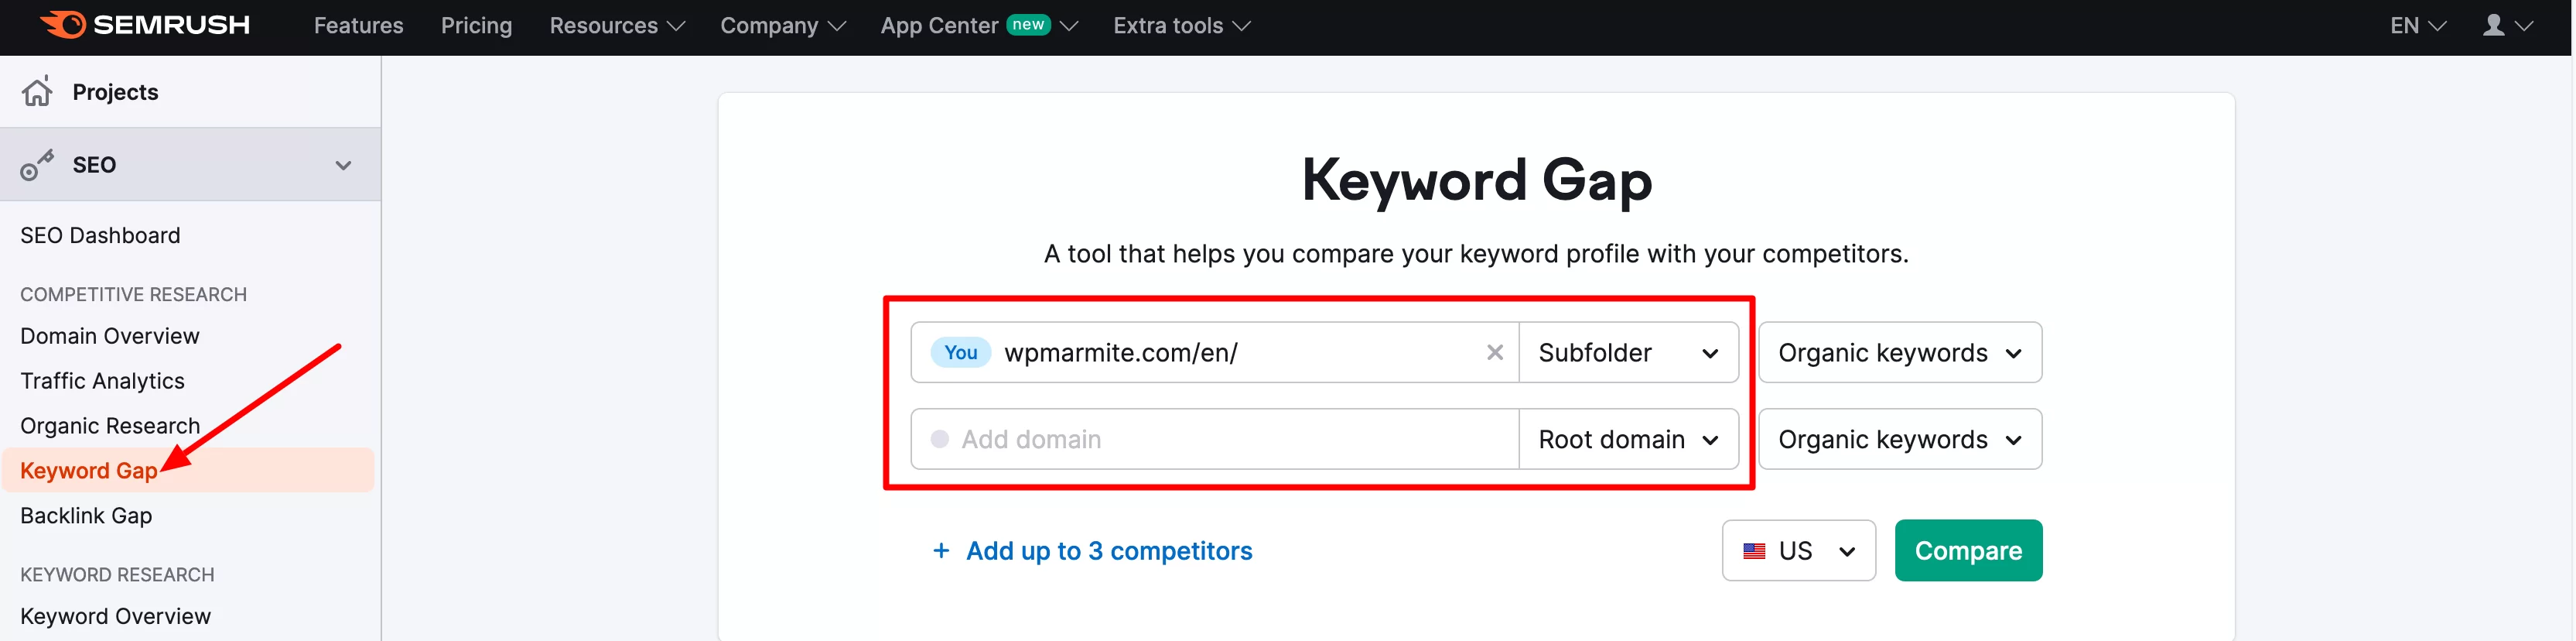This screenshot has height=641, width=2576.
Task: Click the COMPETITIVE RESEARCH heading
Action: [133, 294]
